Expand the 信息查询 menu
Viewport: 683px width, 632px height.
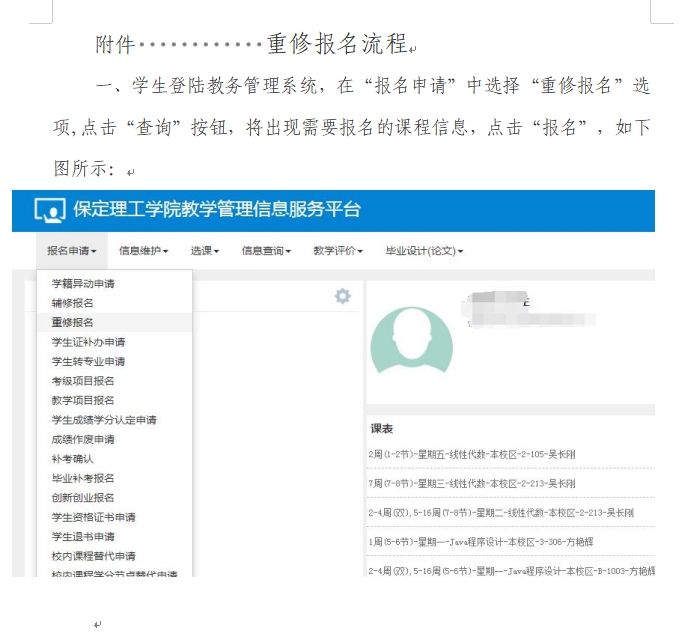[x=266, y=251]
